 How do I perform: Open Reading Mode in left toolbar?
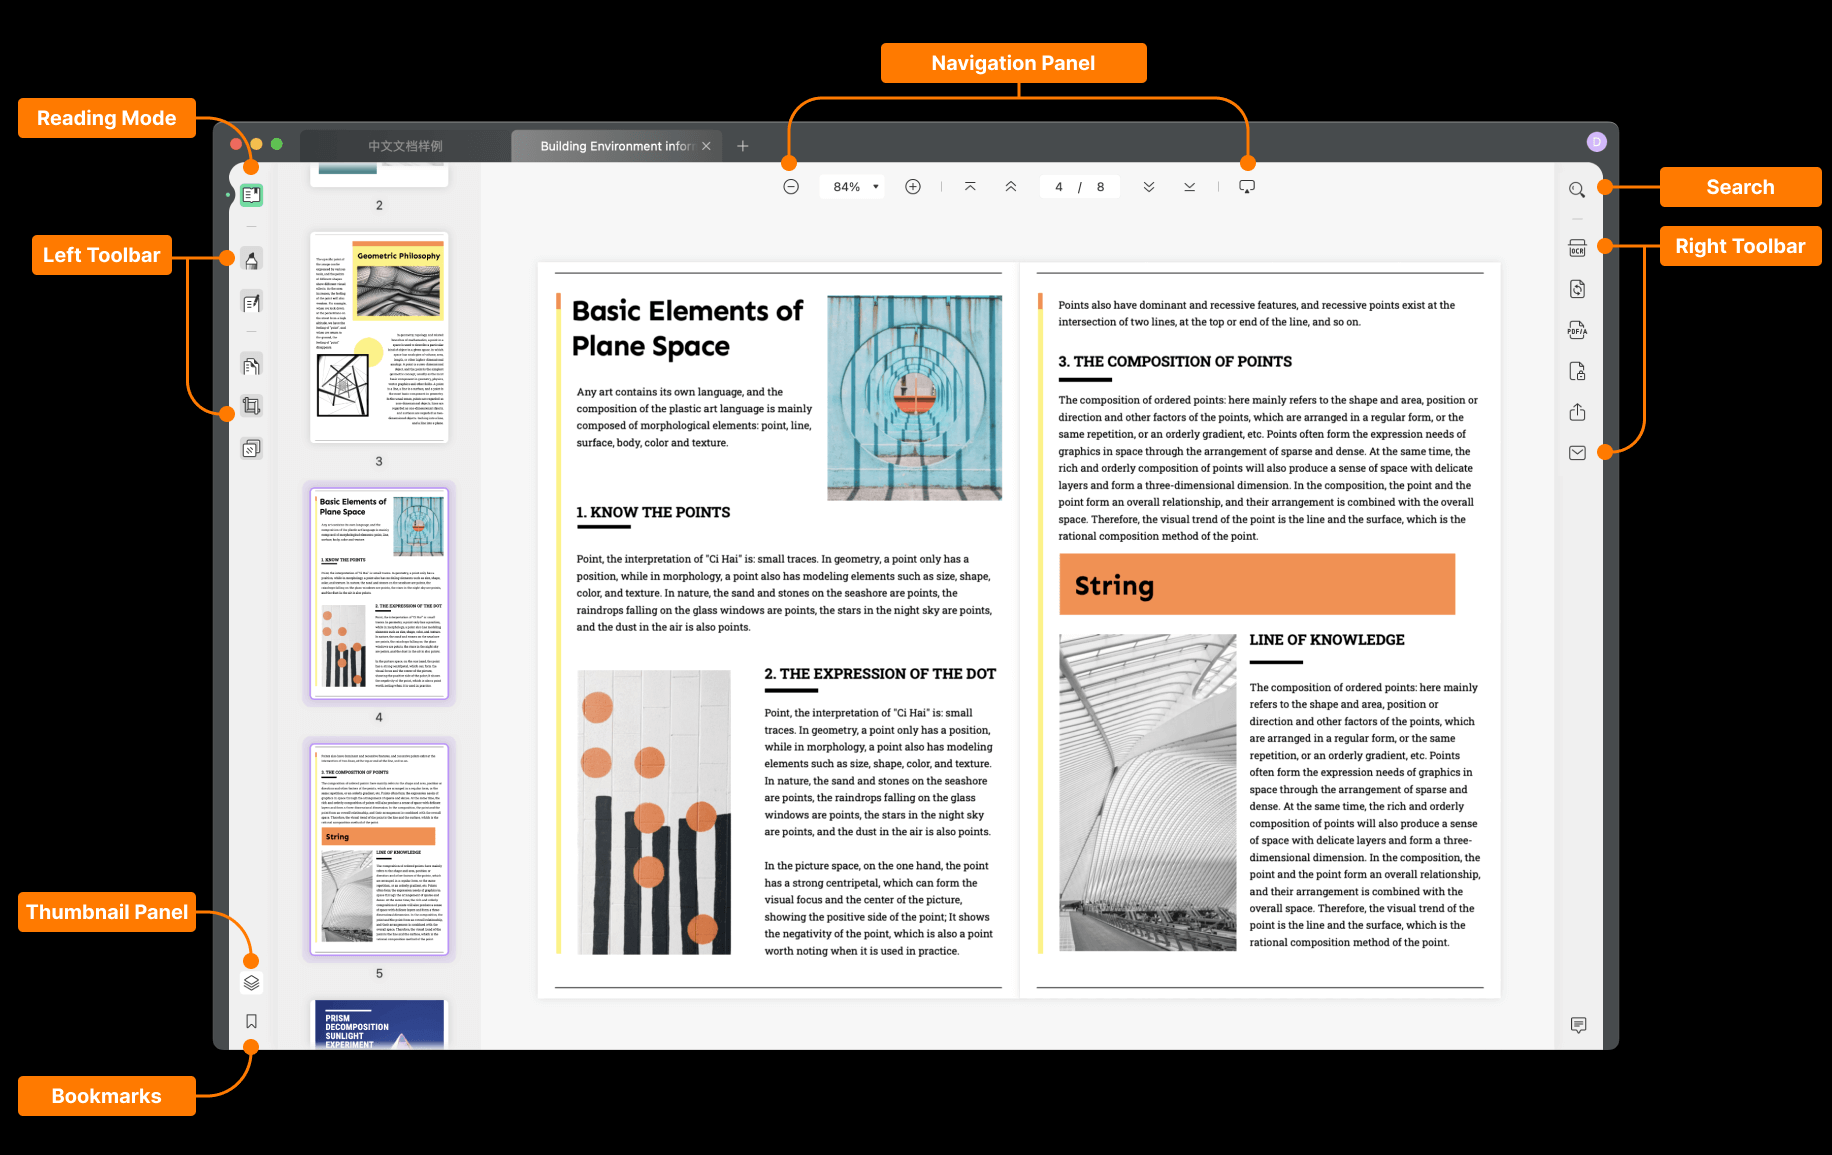[x=252, y=195]
